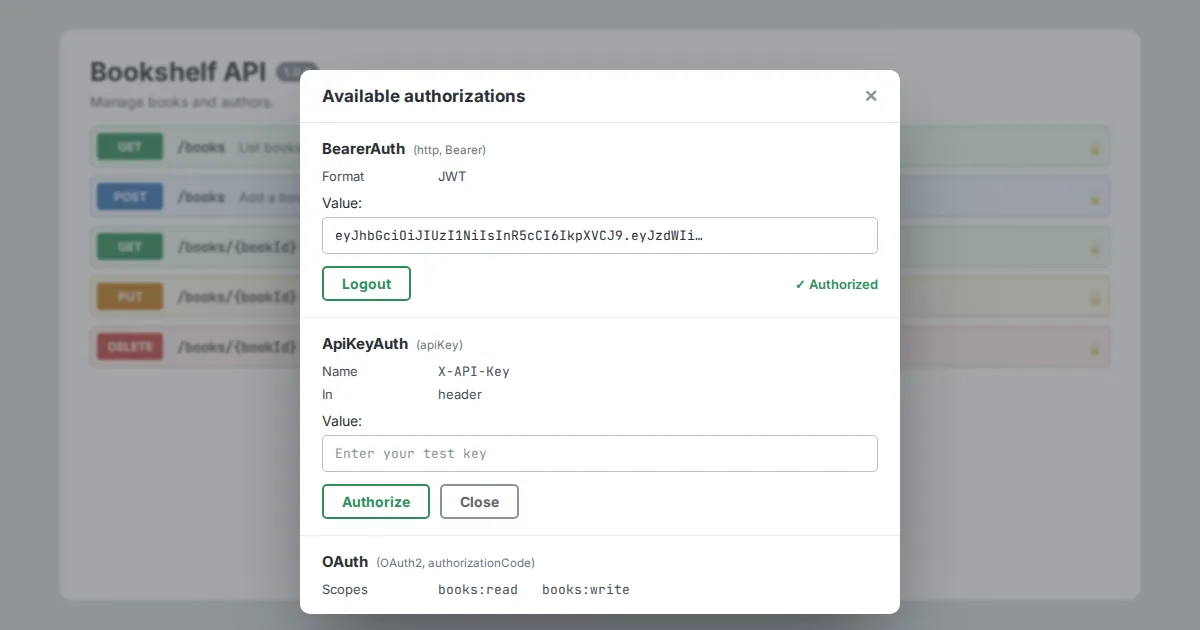1200x630 pixels.
Task: Close the Available authorizations dialog with X
Action: tap(871, 96)
